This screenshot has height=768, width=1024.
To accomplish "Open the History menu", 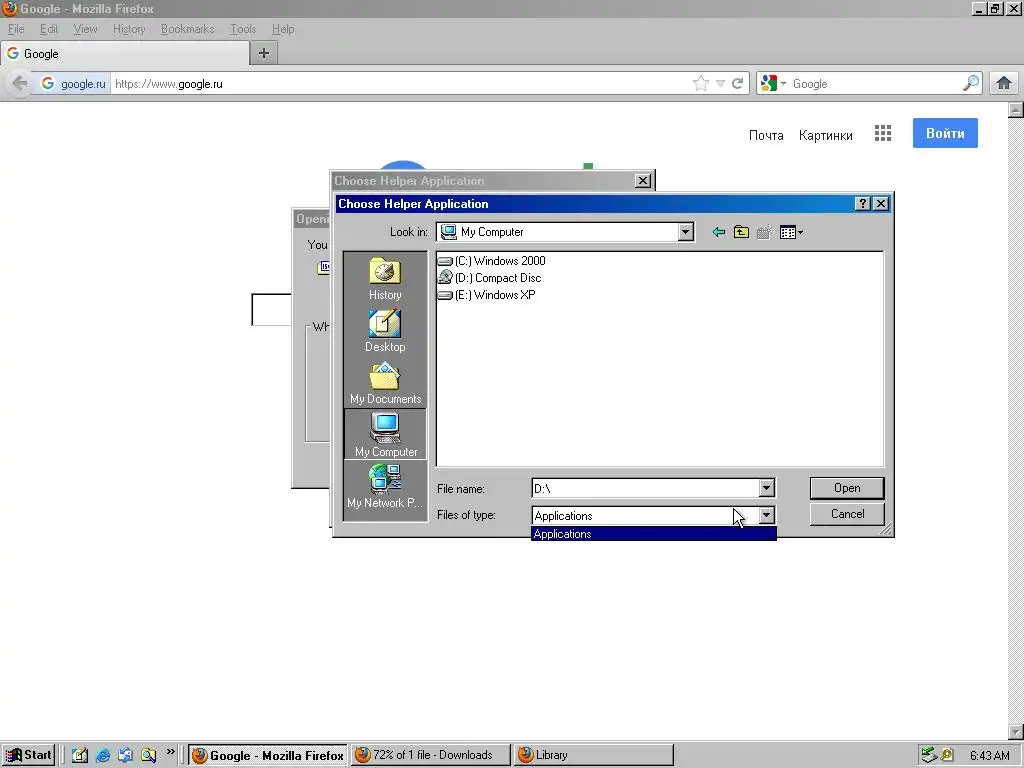I will click(129, 29).
